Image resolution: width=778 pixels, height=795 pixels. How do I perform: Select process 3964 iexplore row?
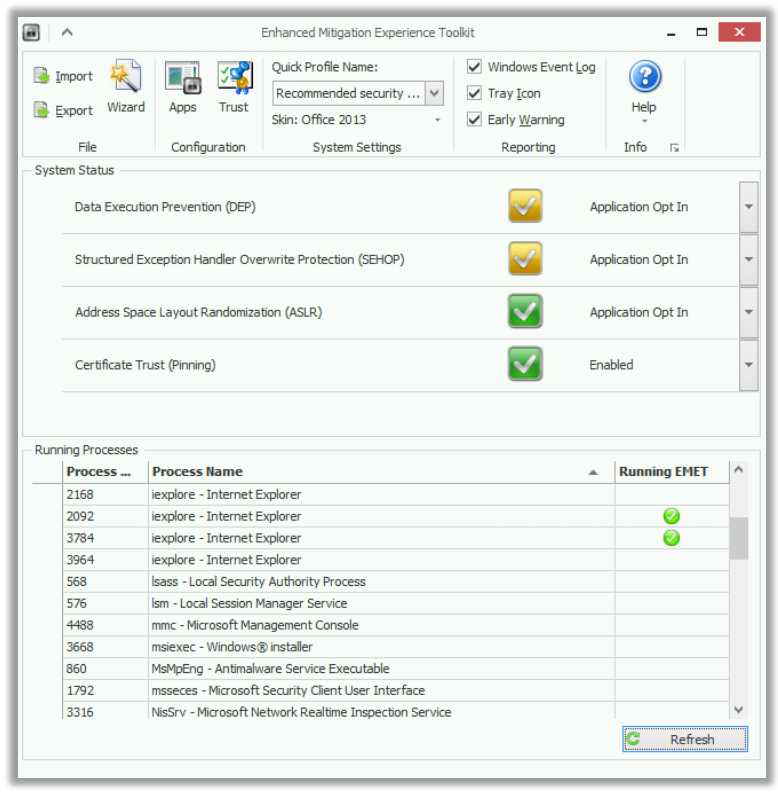[x=396, y=560]
